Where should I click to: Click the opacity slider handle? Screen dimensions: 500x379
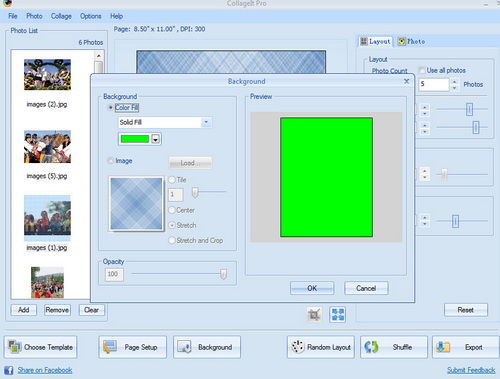pos(223,274)
